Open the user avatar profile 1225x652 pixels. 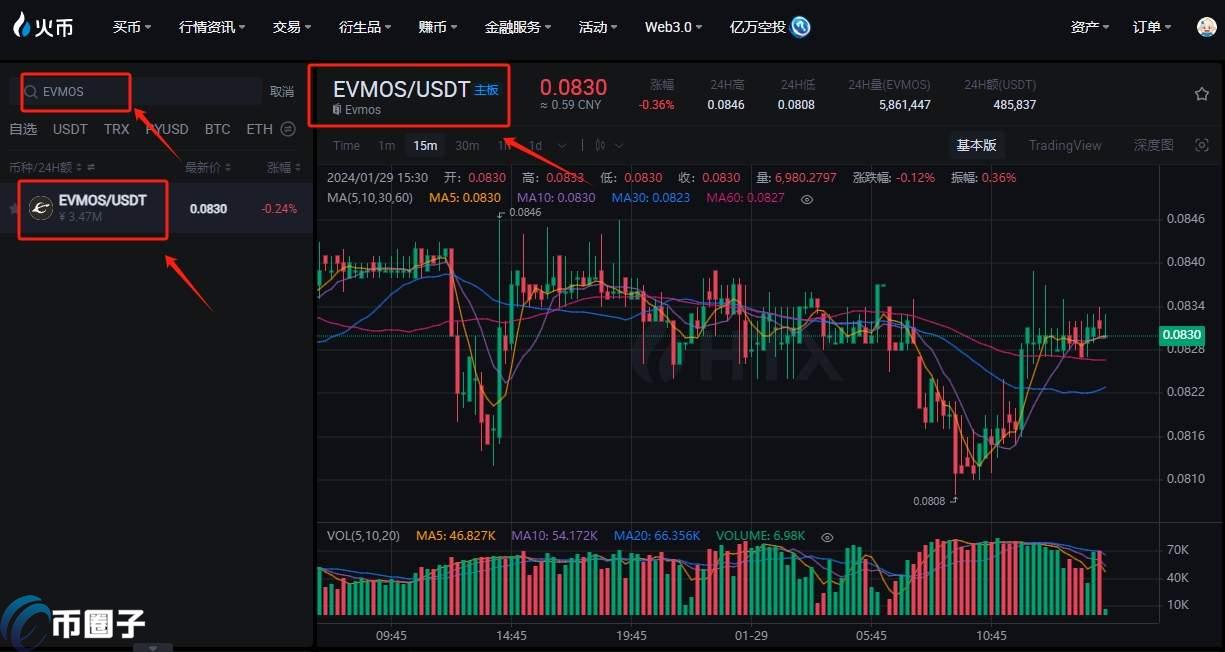click(1206, 27)
